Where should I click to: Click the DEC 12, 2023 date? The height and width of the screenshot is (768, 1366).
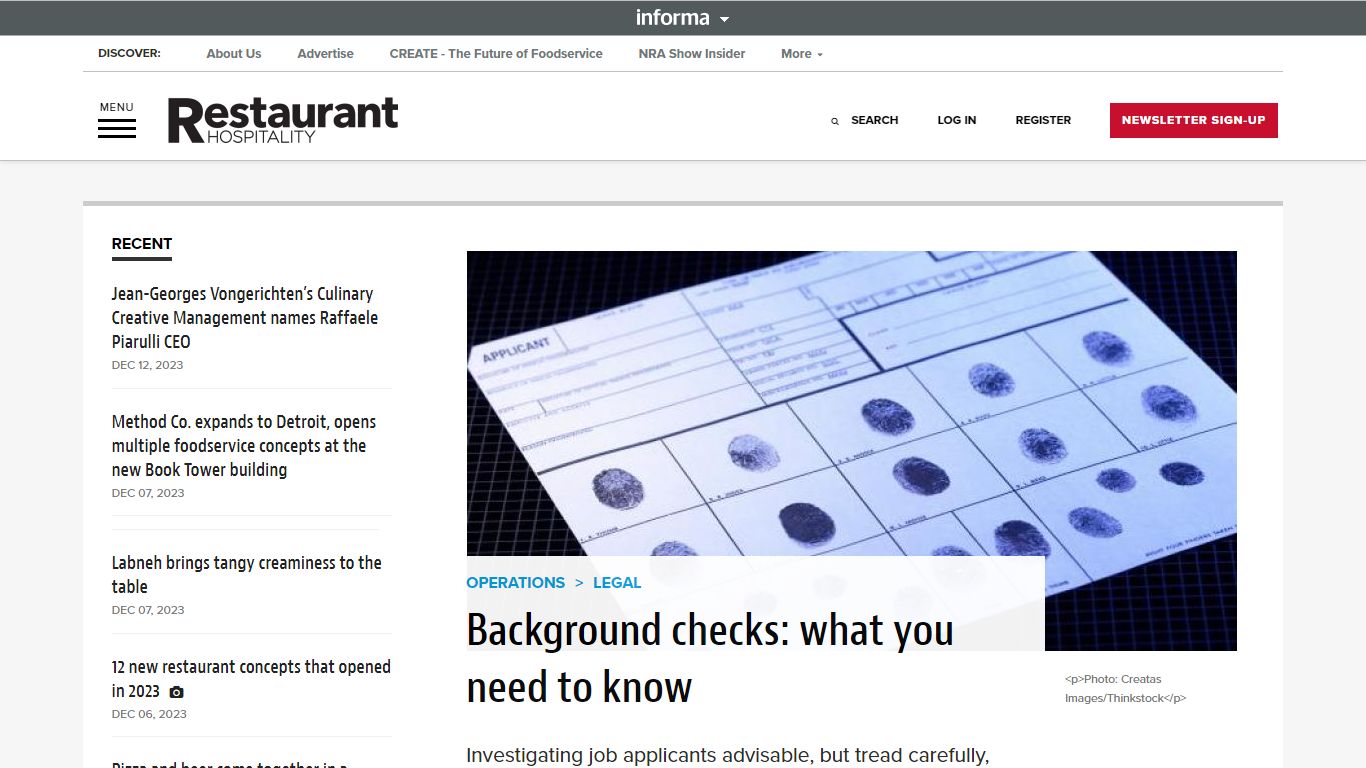pyautogui.click(x=148, y=365)
